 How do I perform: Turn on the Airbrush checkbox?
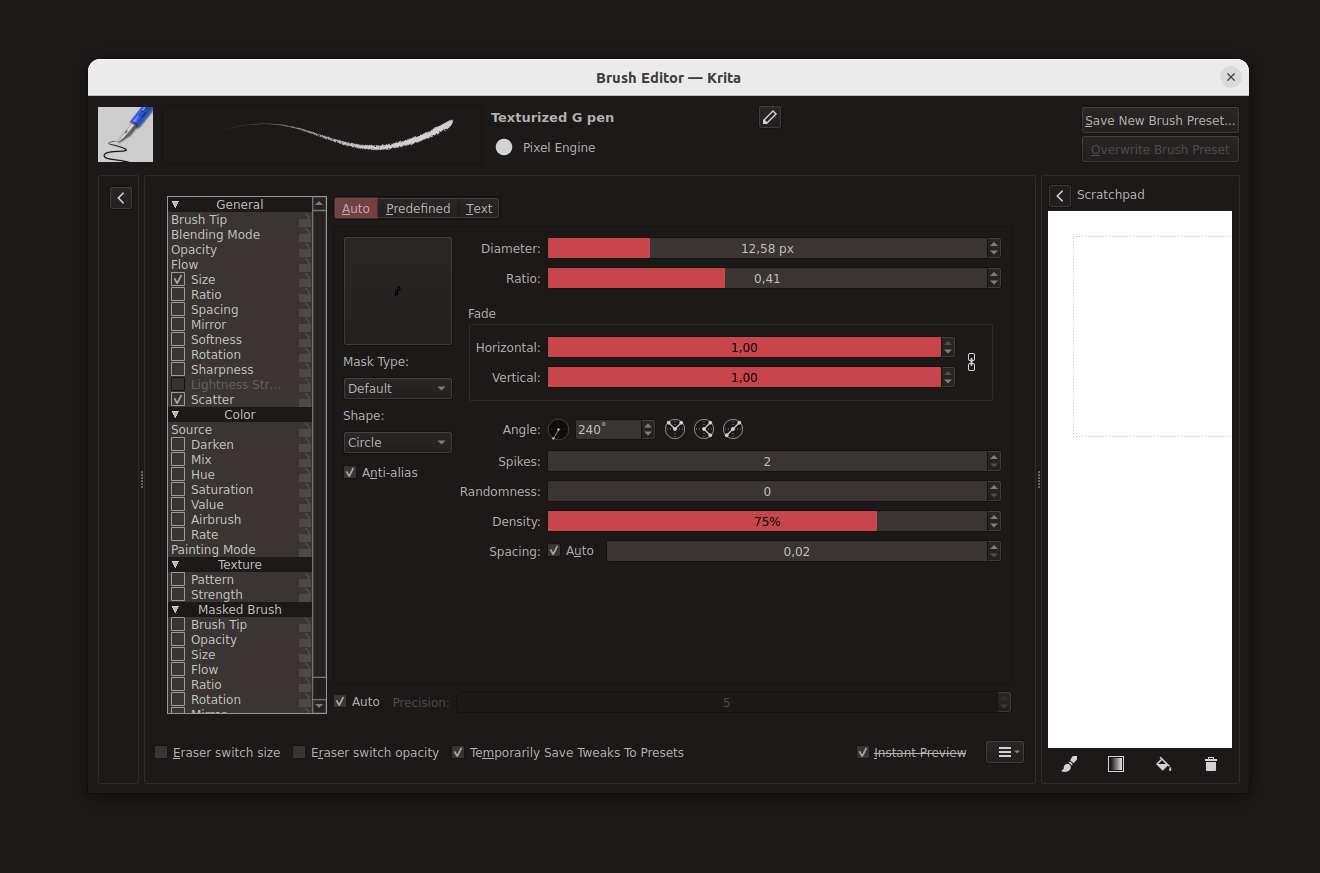[x=178, y=520]
